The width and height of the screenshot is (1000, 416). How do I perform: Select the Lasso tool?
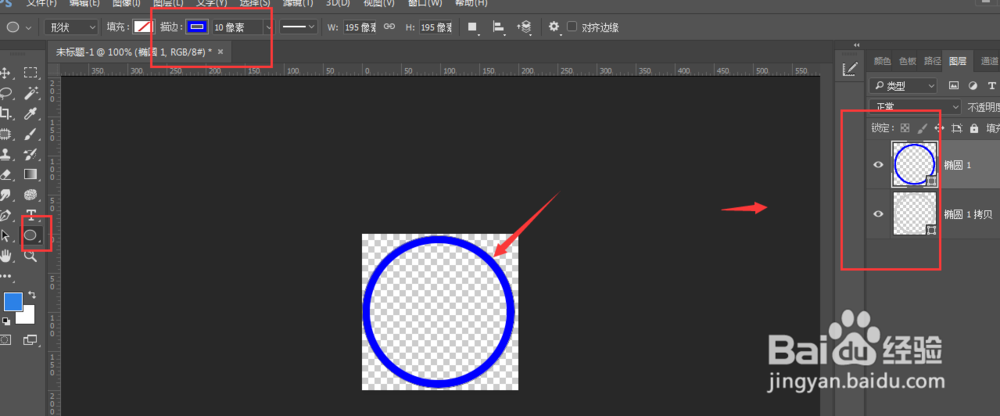tap(6, 93)
